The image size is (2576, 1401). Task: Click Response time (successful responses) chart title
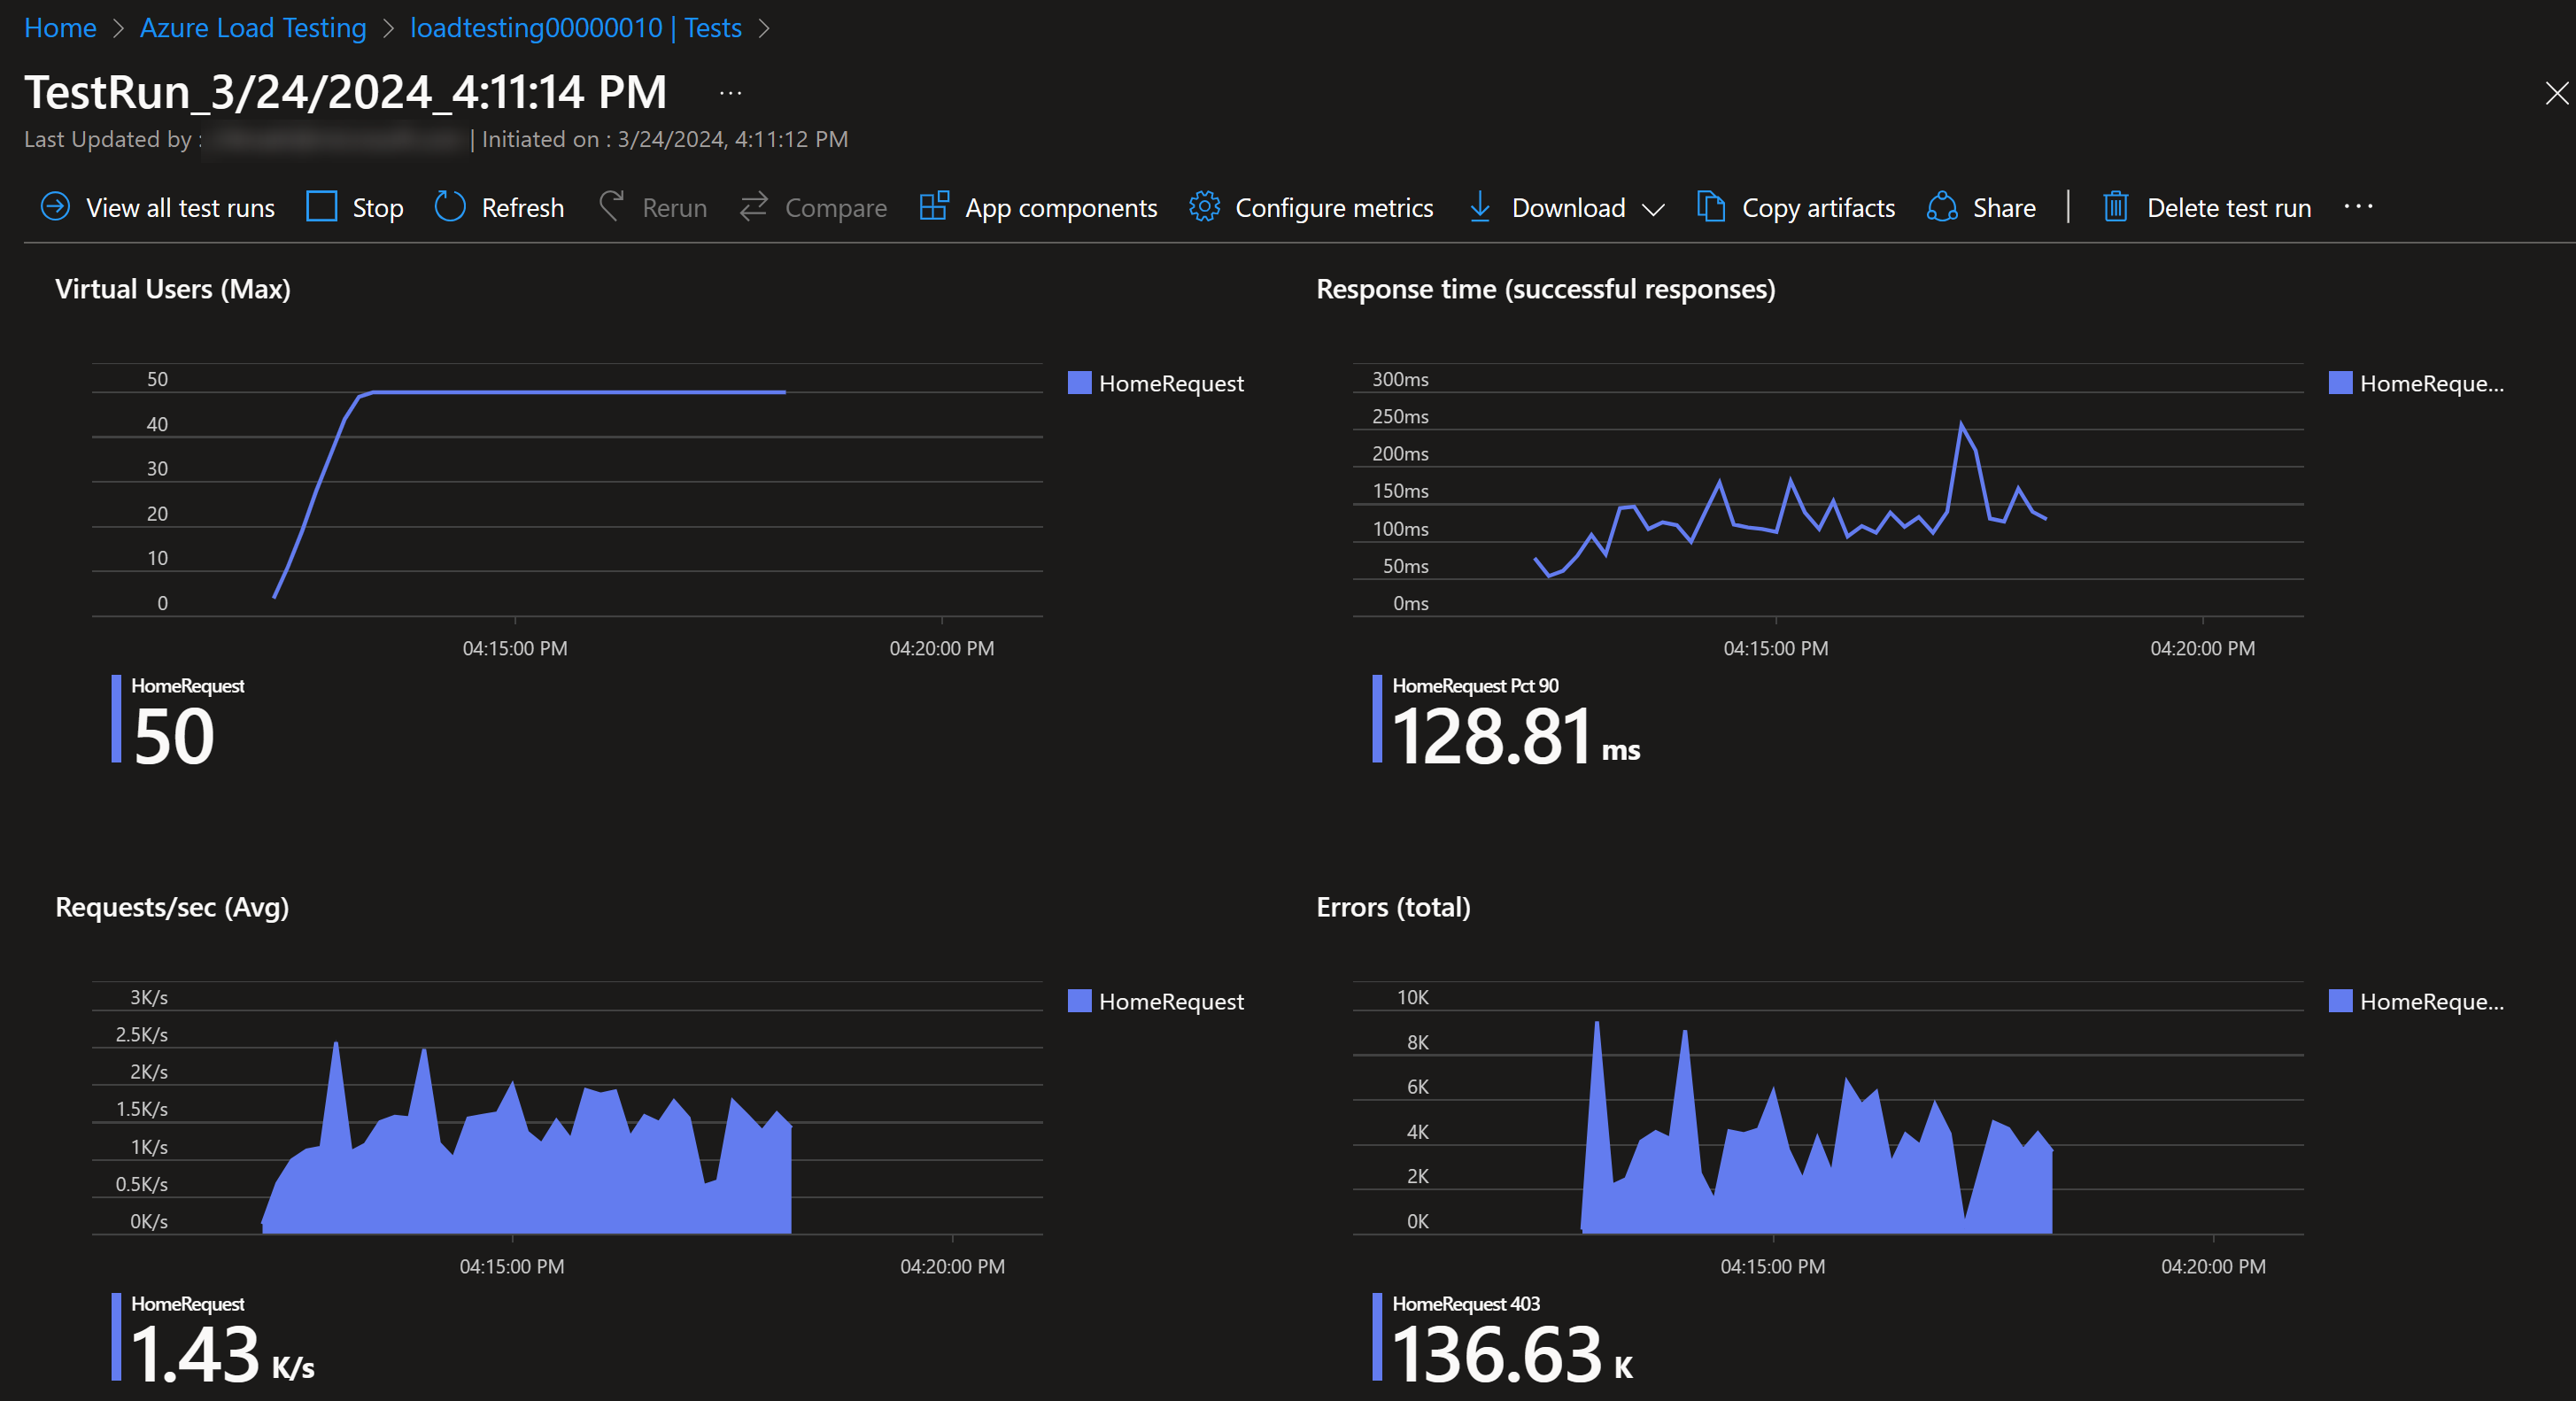click(1546, 289)
